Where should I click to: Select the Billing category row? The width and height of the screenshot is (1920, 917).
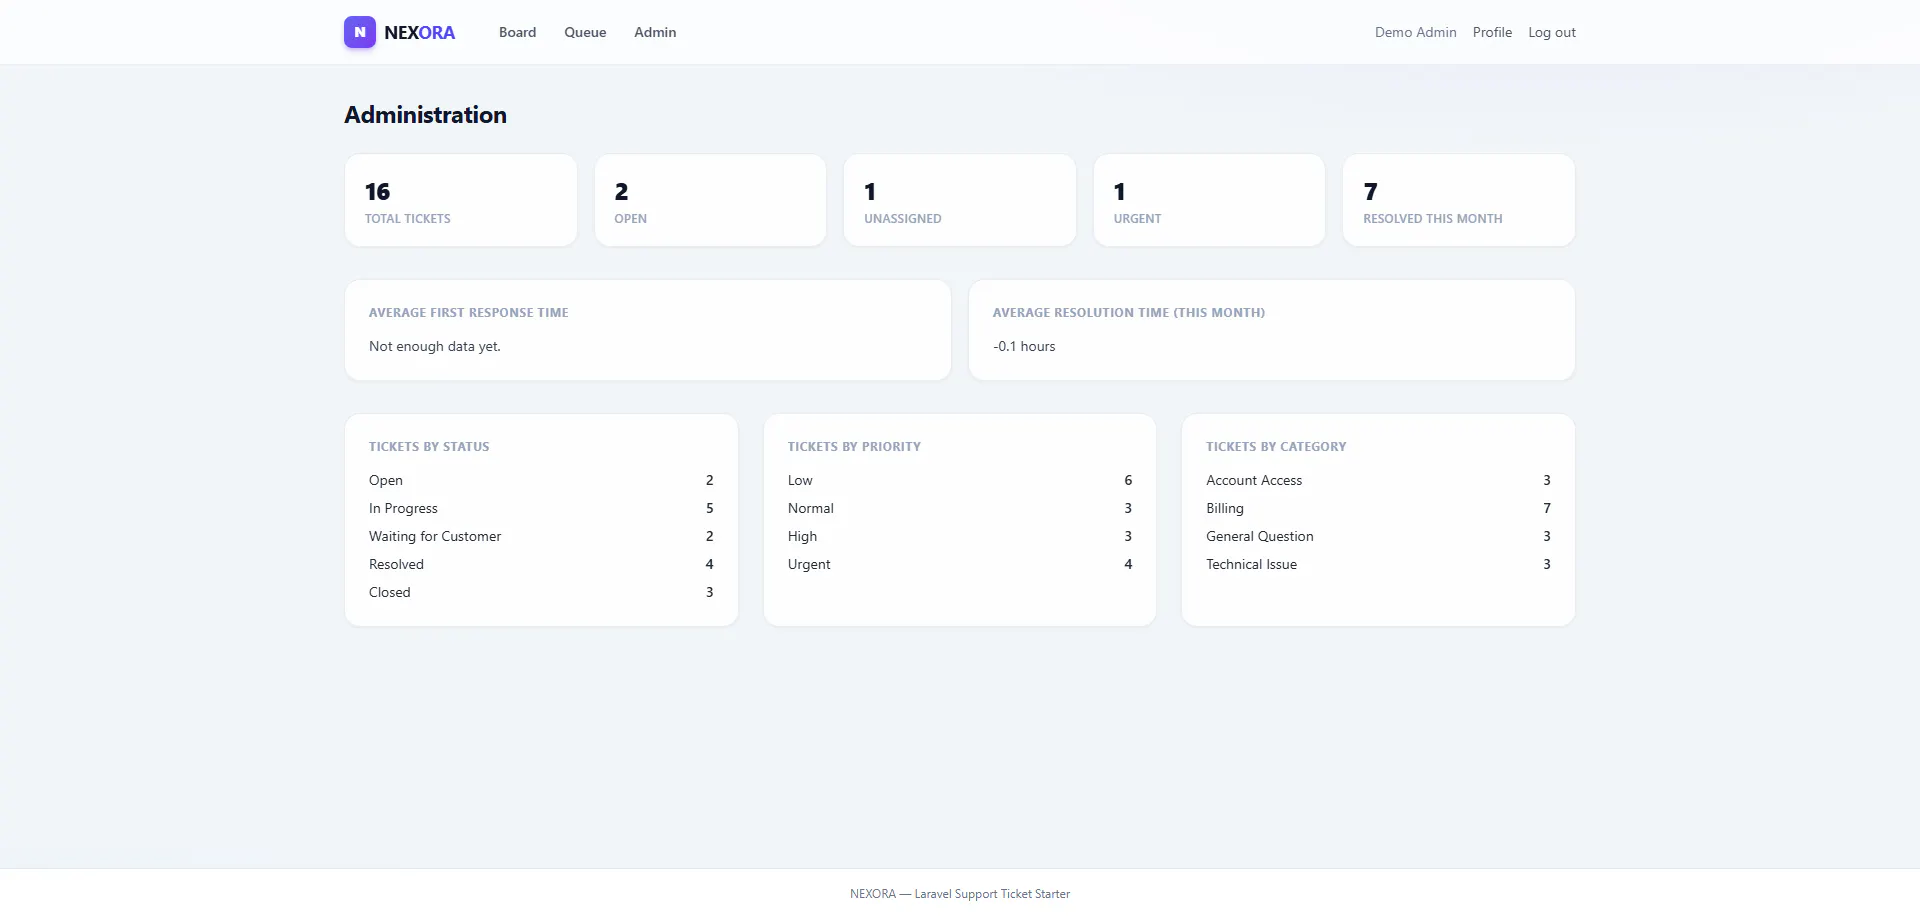click(1378, 508)
